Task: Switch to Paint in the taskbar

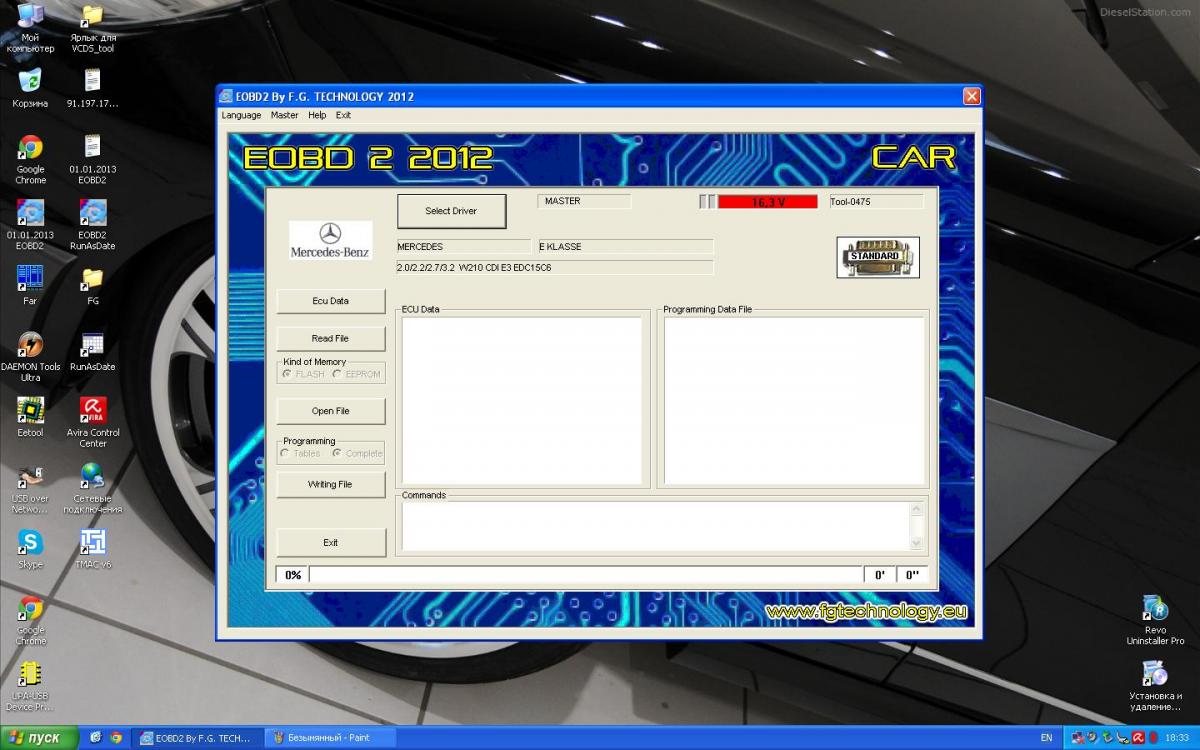Action: (330, 738)
